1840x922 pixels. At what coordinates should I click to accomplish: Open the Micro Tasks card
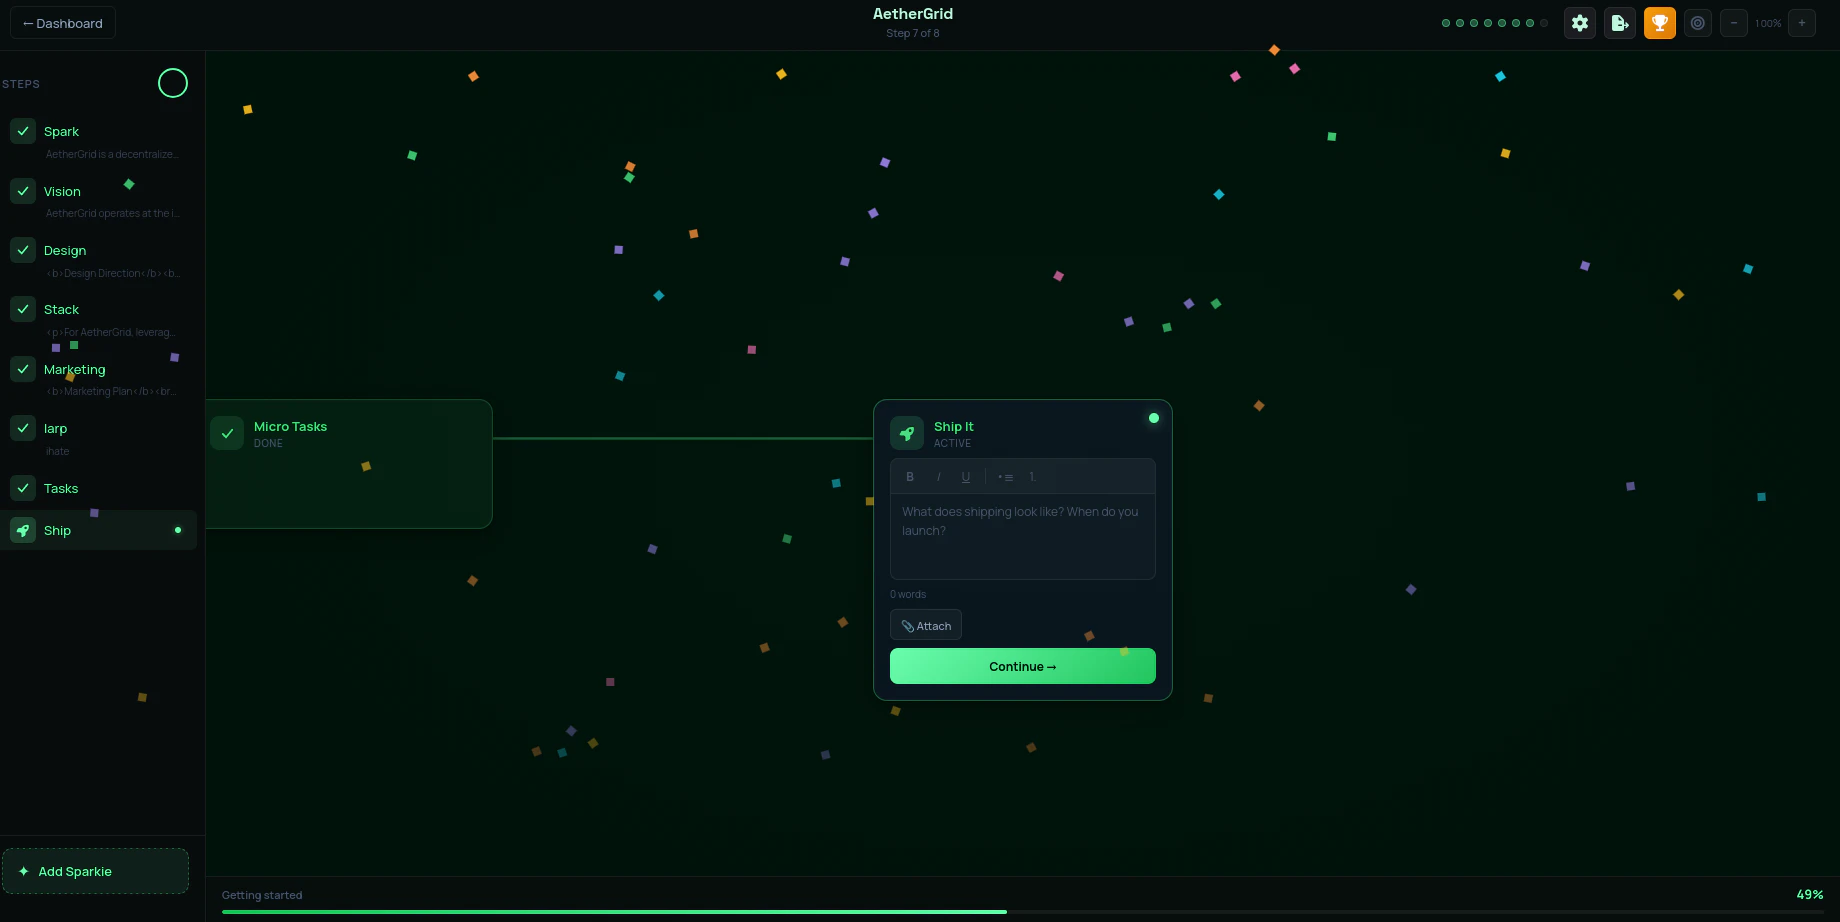(349, 464)
